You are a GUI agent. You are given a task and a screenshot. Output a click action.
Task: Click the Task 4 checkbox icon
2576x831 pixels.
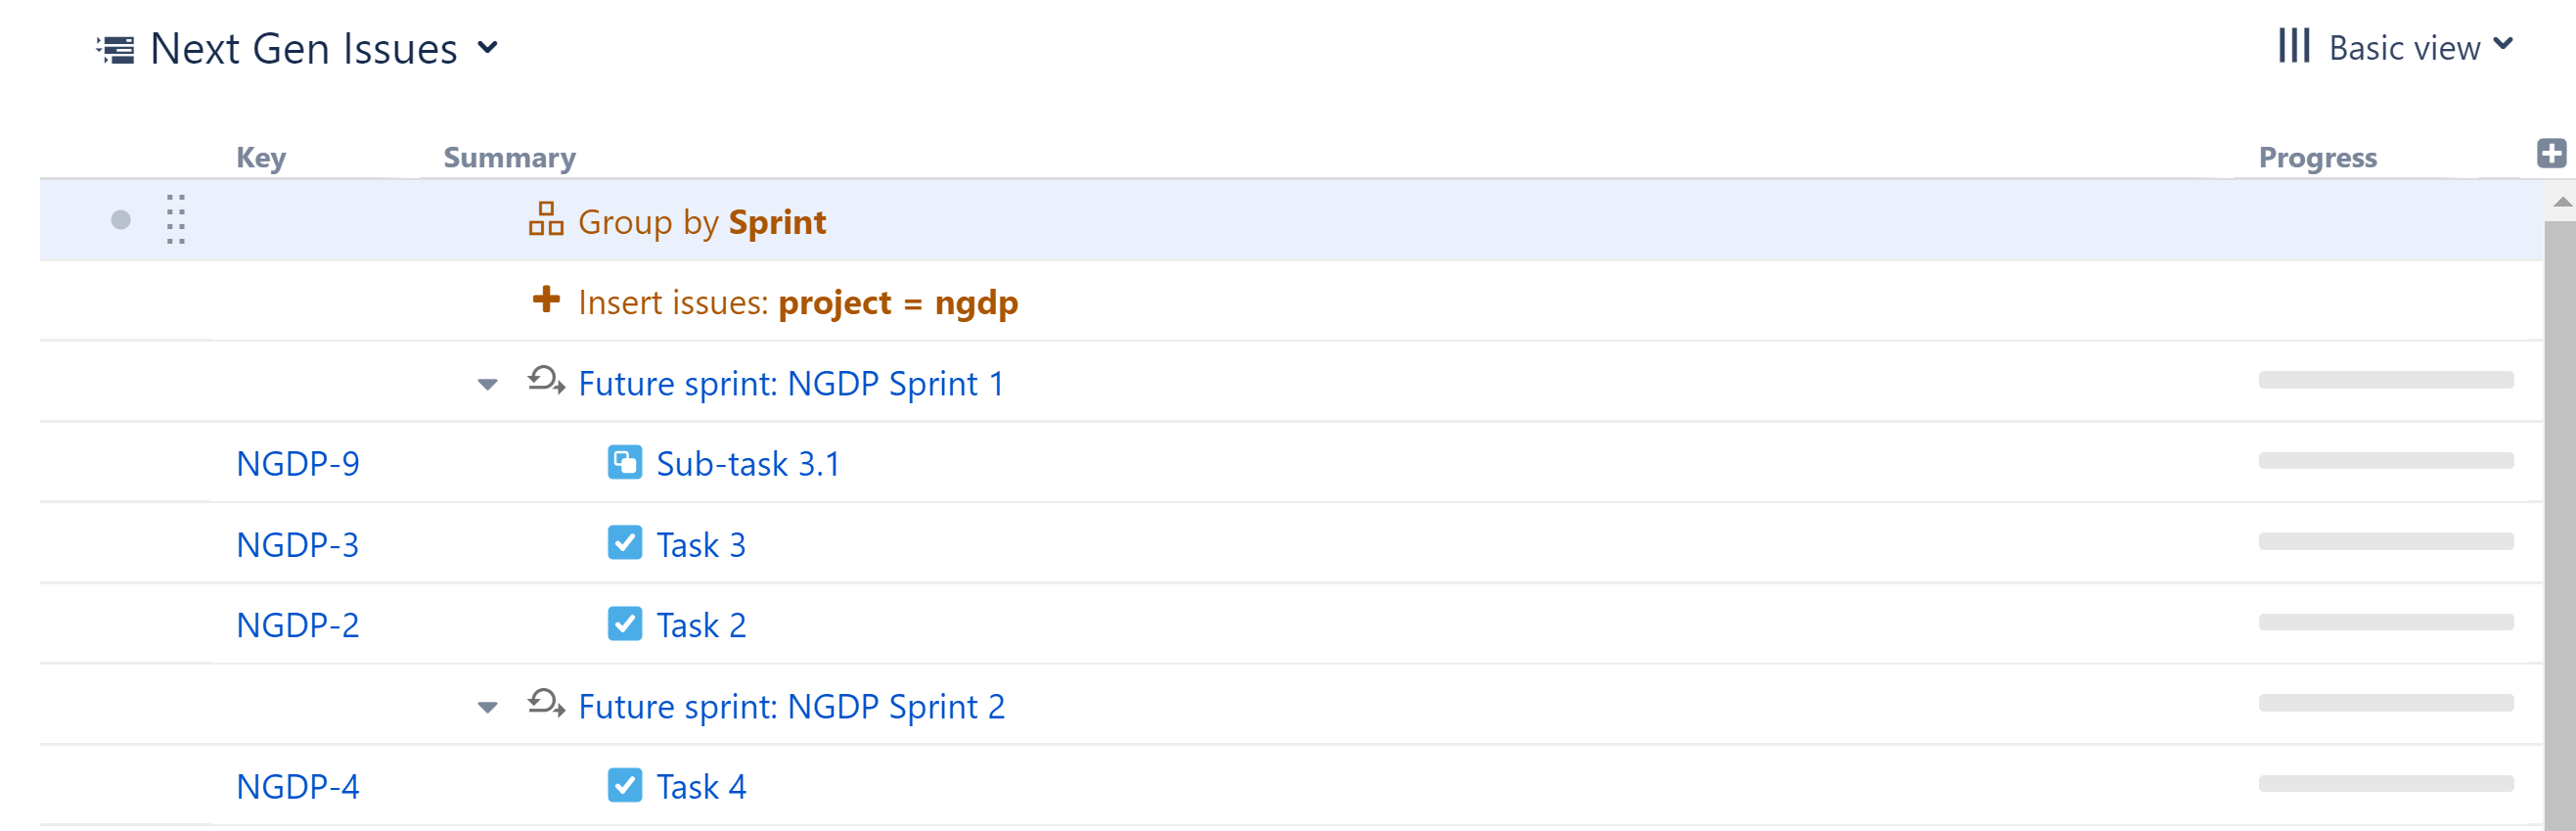(625, 785)
